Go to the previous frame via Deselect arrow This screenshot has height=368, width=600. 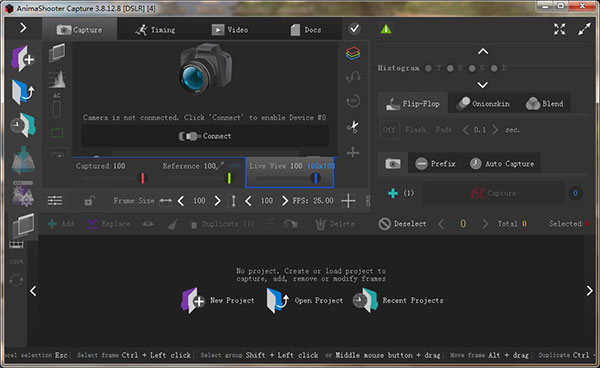[x=441, y=224]
